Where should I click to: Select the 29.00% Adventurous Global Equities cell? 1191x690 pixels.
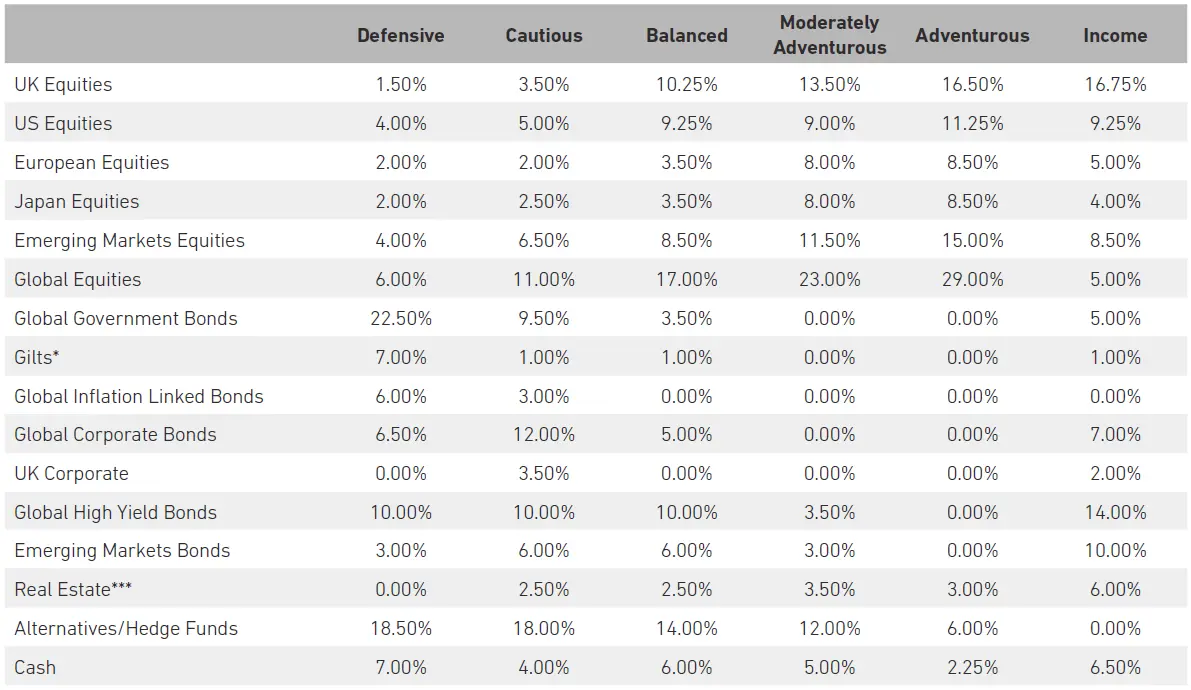[x=972, y=280]
